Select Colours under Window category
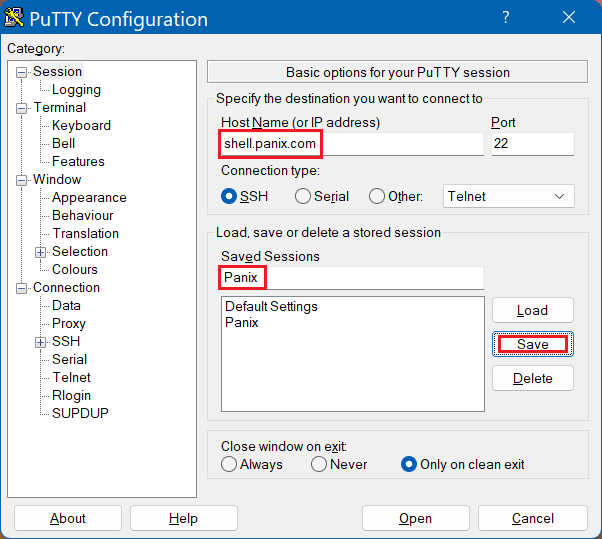 coord(75,270)
